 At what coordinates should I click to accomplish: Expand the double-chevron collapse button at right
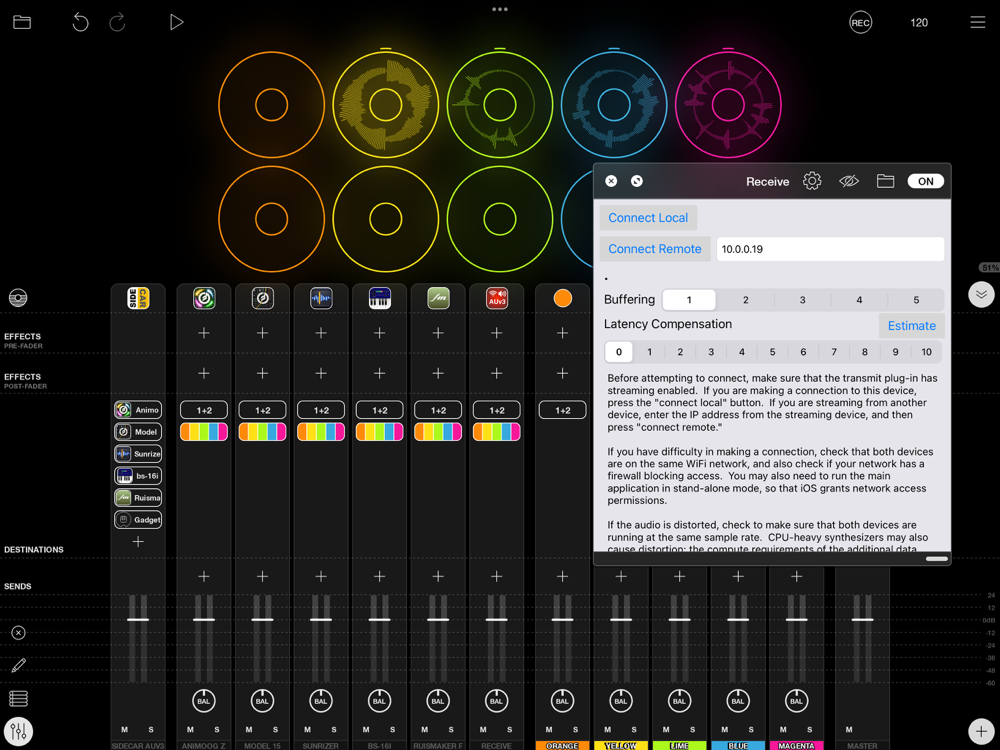(x=981, y=295)
